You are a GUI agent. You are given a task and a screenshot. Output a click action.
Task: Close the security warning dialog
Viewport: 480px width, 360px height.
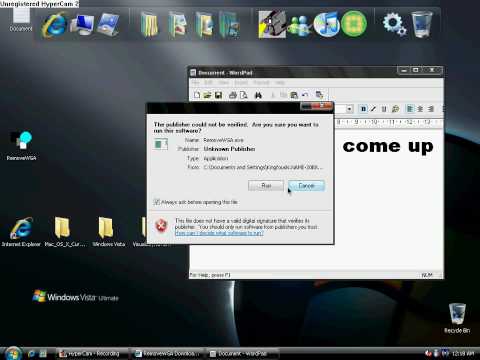322,106
